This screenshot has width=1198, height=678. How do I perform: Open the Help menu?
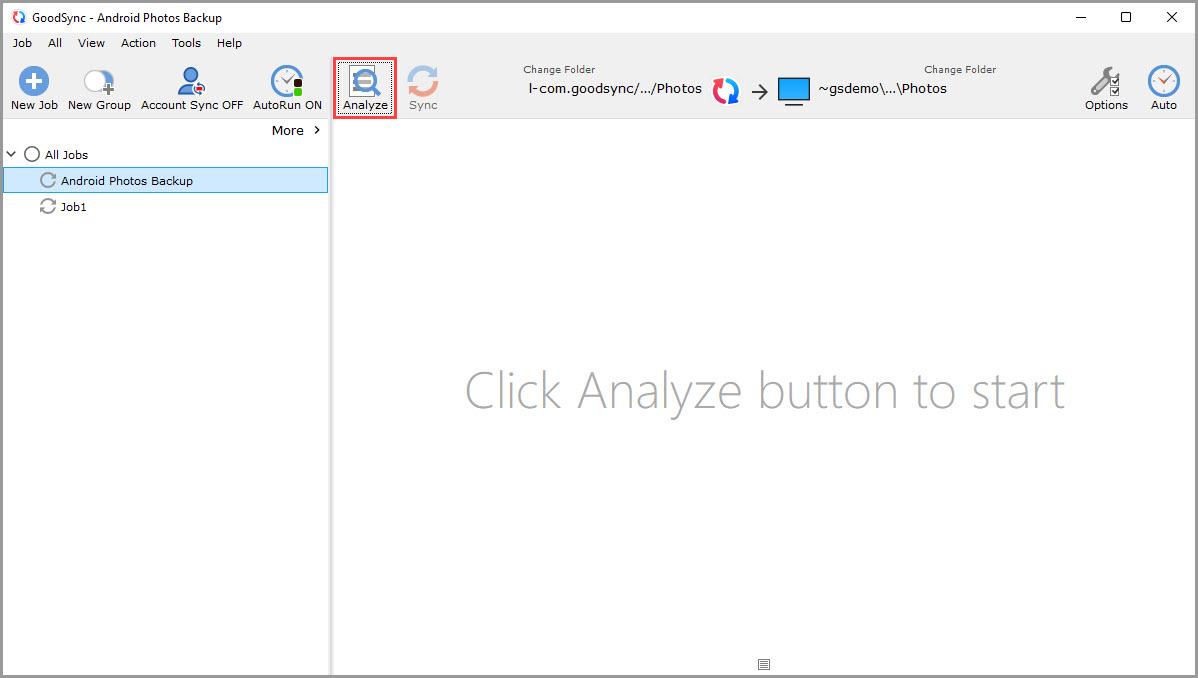point(229,43)
